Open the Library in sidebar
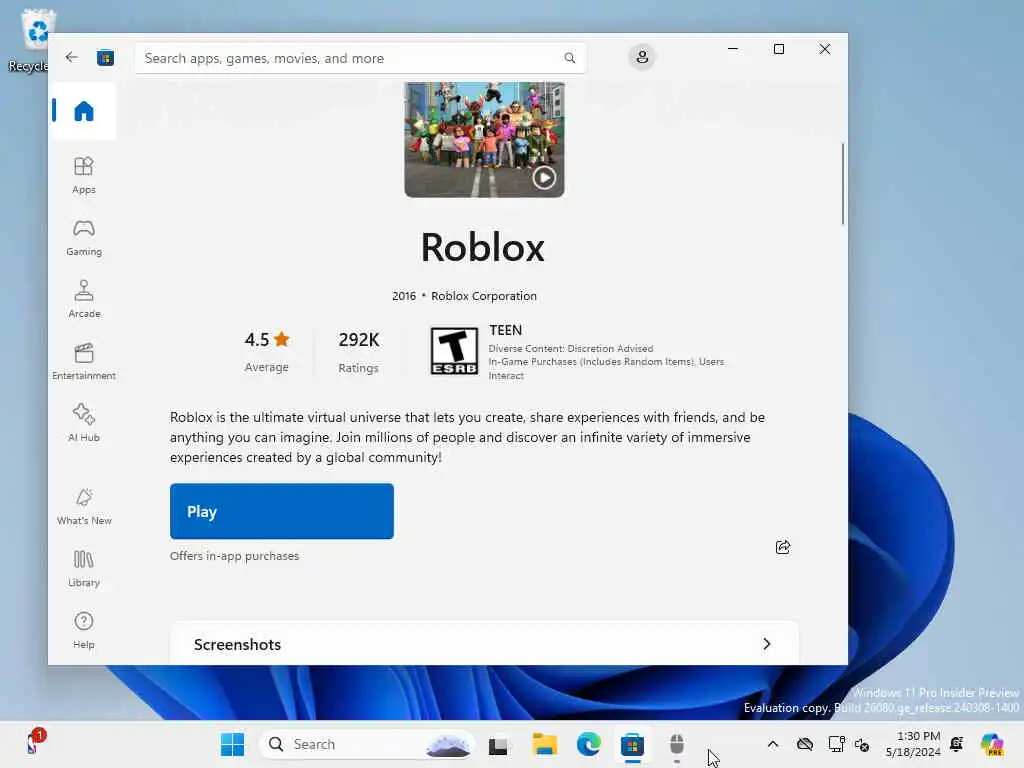The width and height of the screenshot is (1024, 768). [x=84, y=568]
